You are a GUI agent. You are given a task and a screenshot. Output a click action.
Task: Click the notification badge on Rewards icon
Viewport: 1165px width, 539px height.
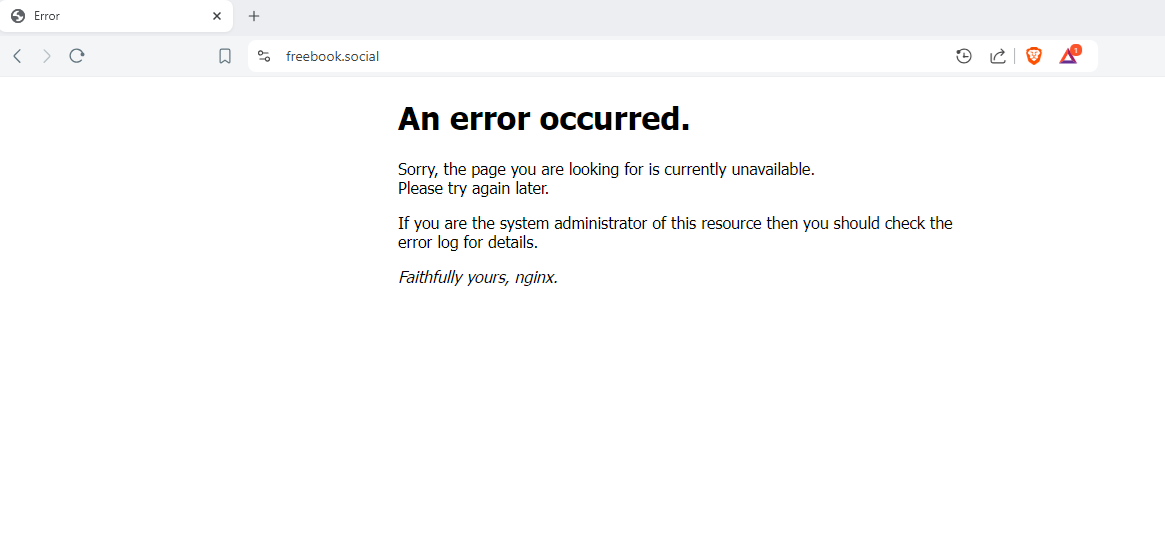pos(1077,50)
